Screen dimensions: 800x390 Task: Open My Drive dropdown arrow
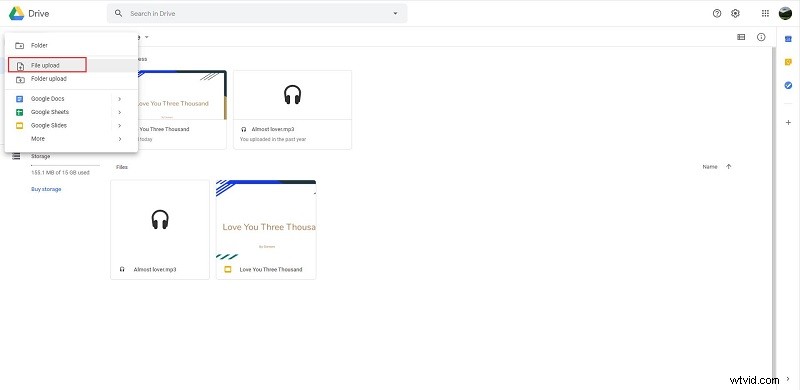pyautogui.click(x=146, y=37)
